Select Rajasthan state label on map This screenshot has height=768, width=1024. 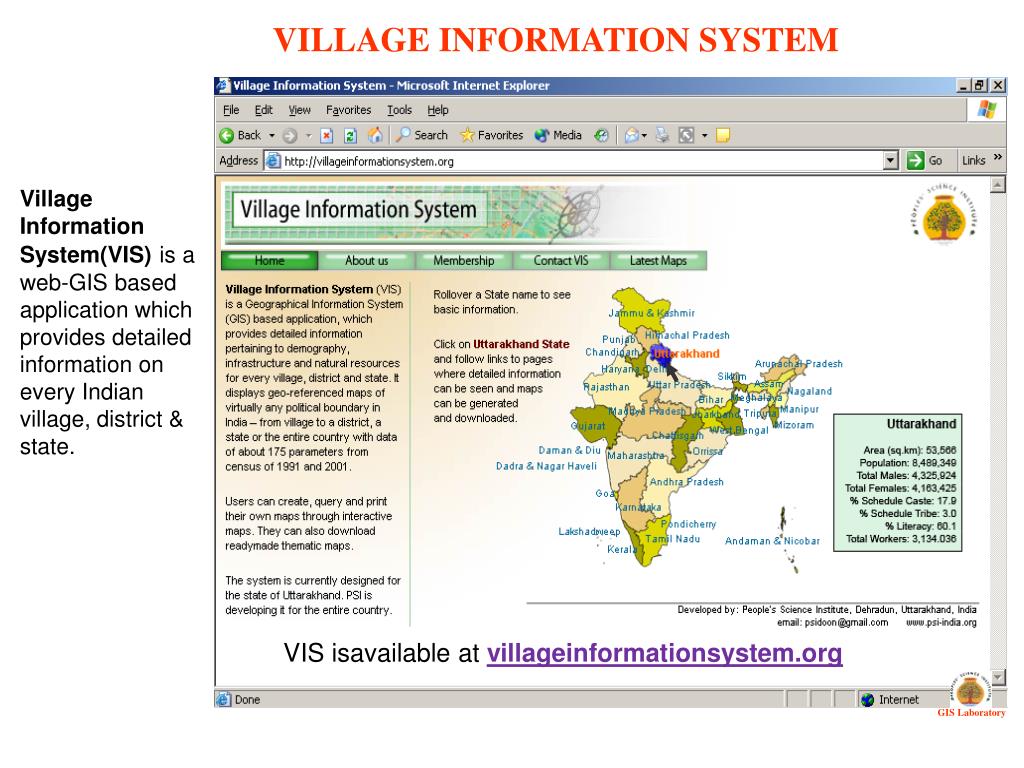click(606, 387)
